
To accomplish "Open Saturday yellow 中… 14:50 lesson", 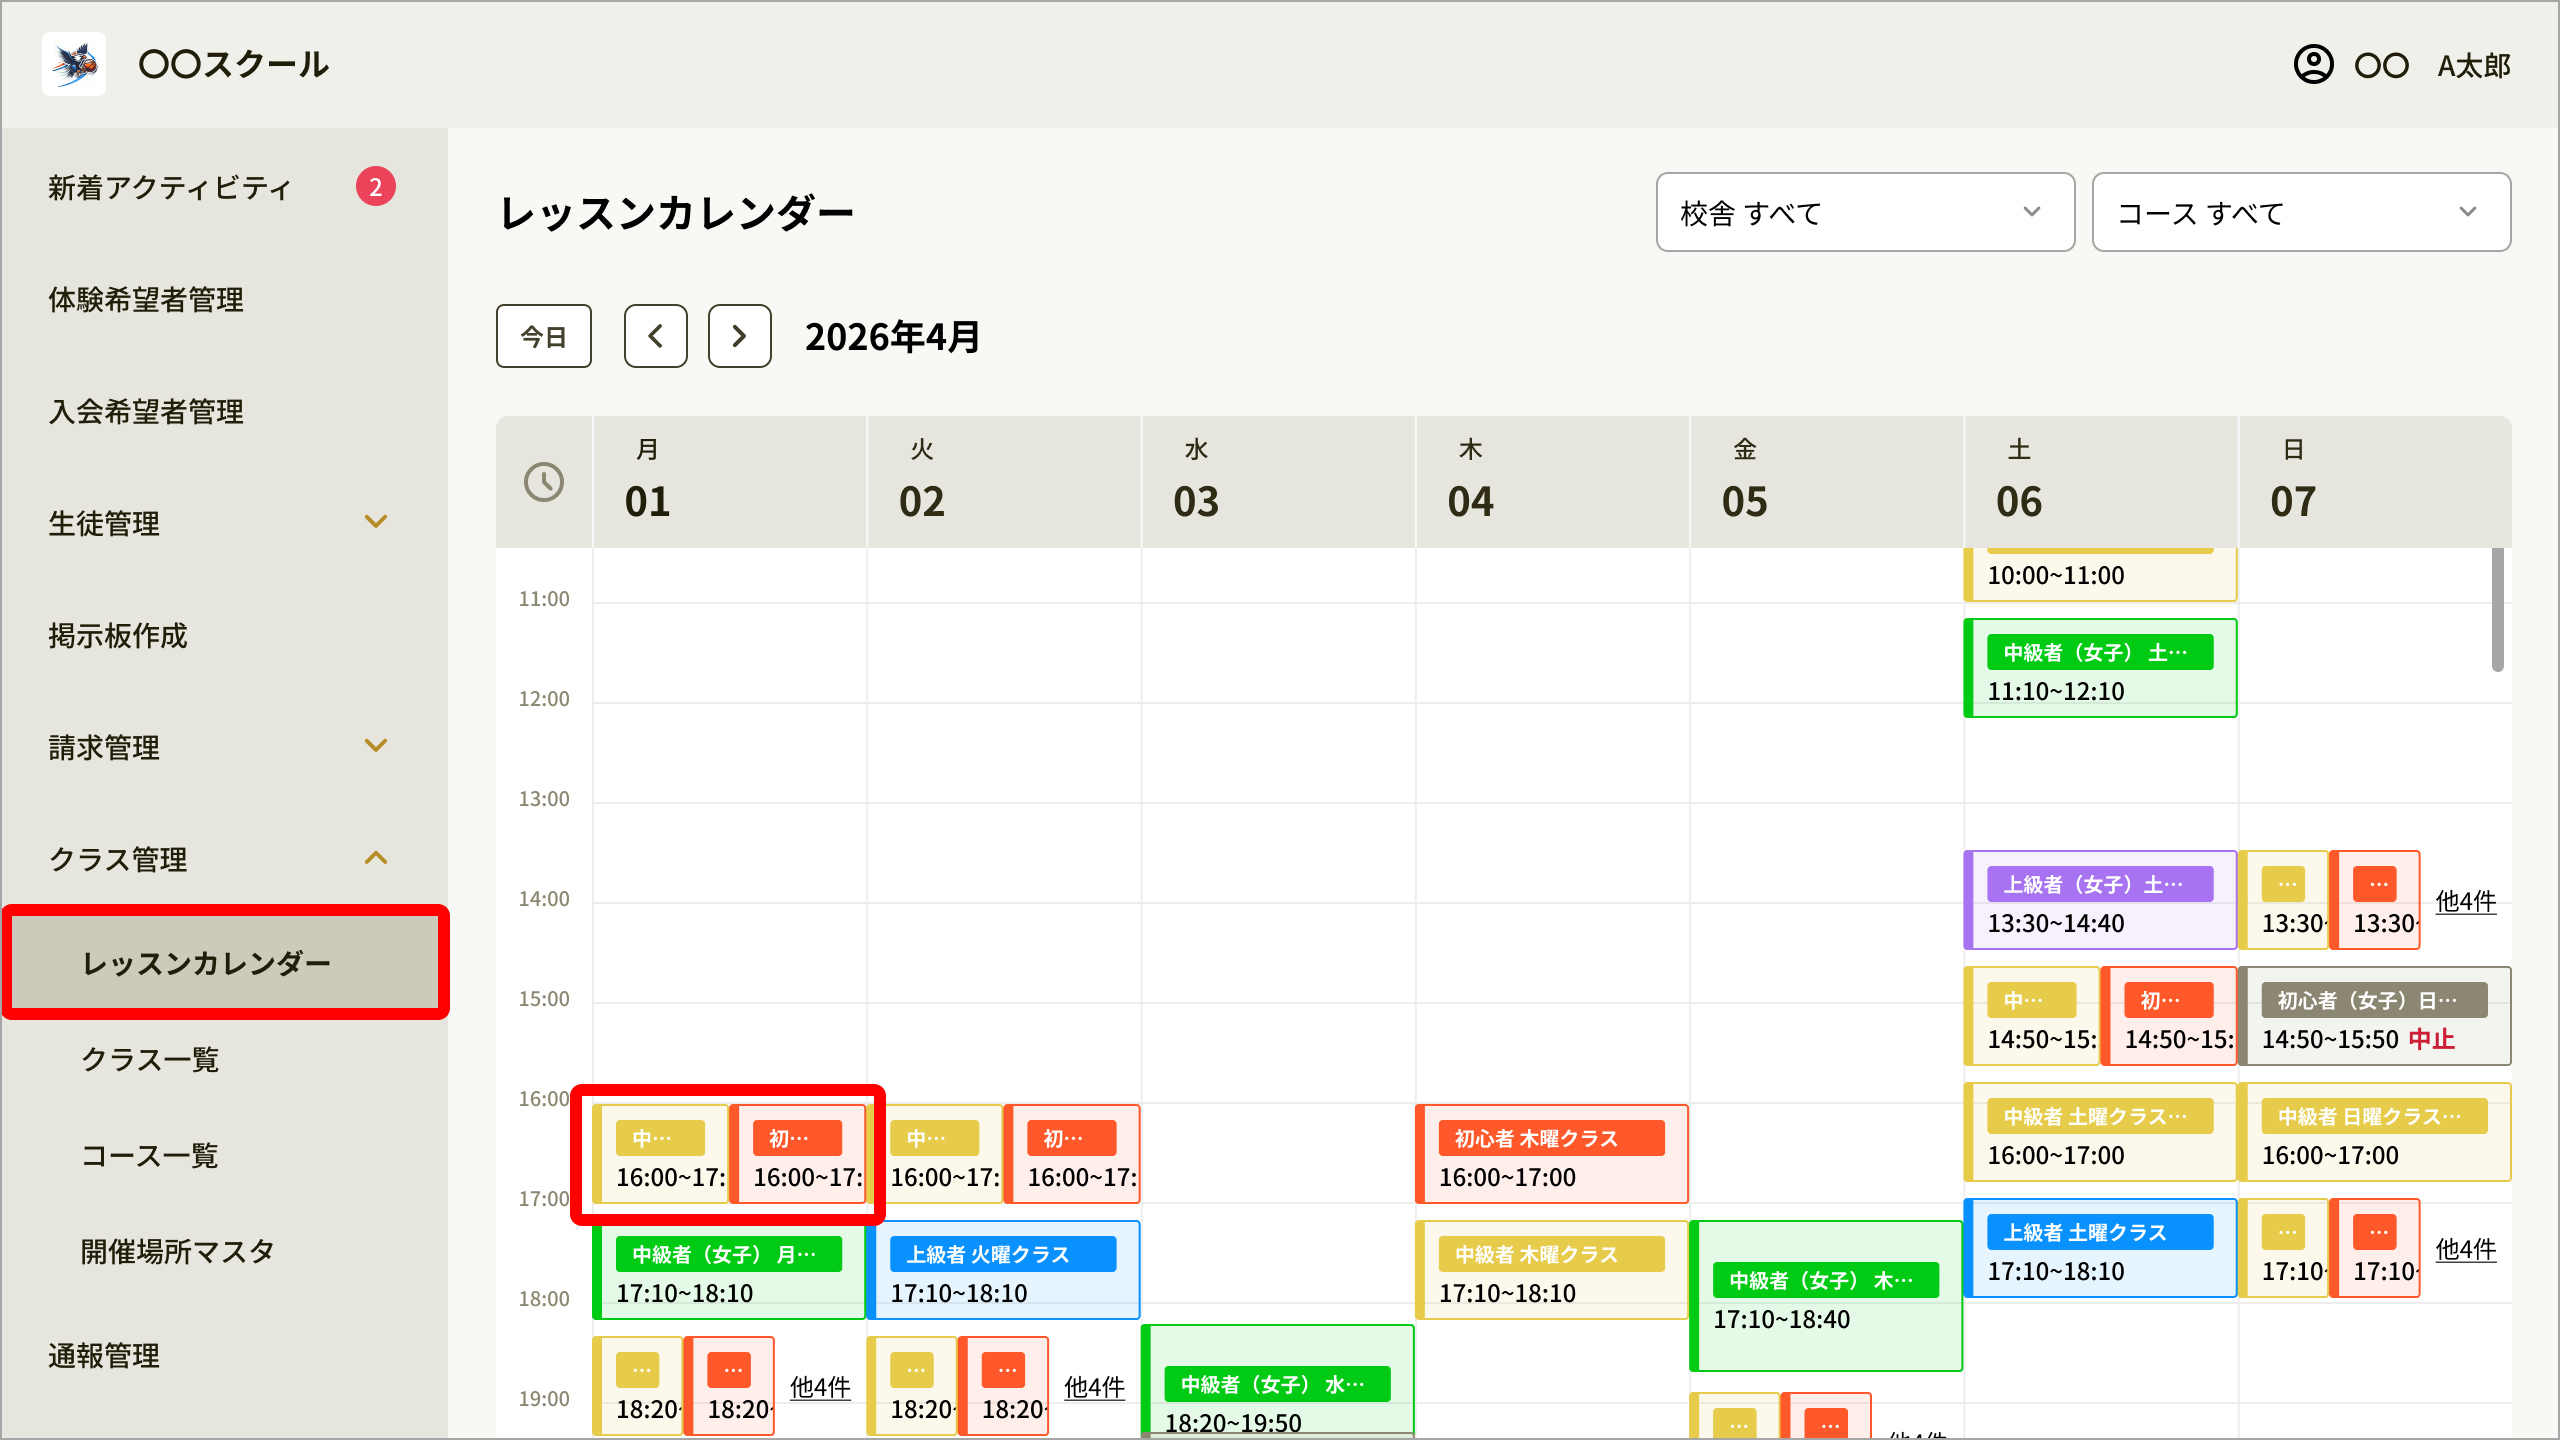I will click(2031, 1016).
